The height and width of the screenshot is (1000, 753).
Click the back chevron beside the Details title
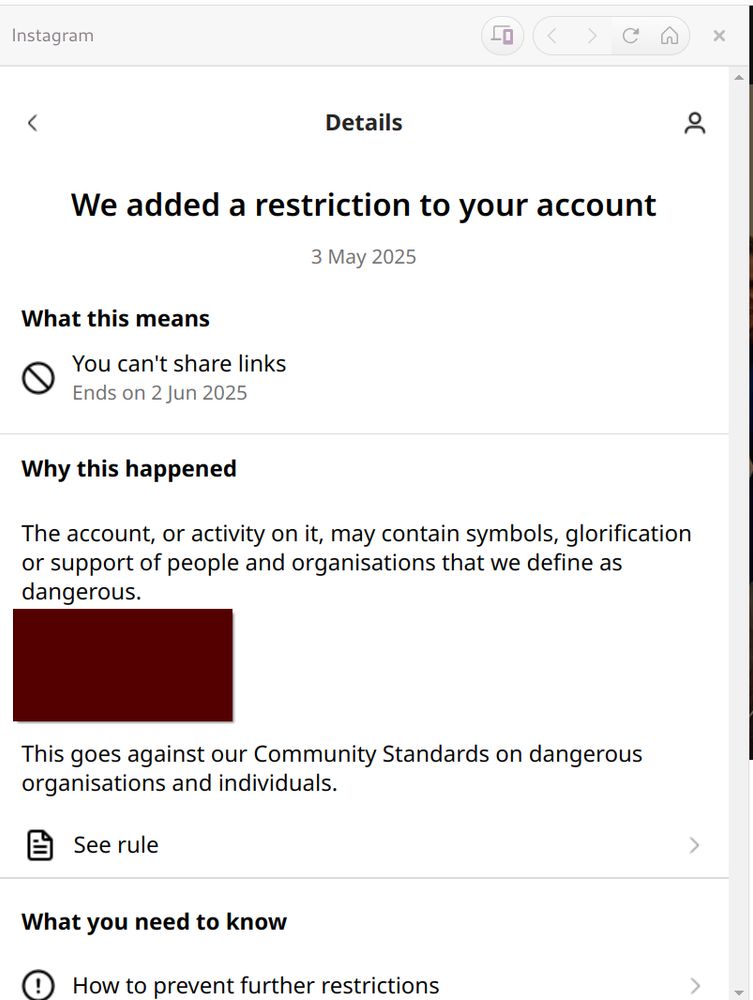coord(33,122)
